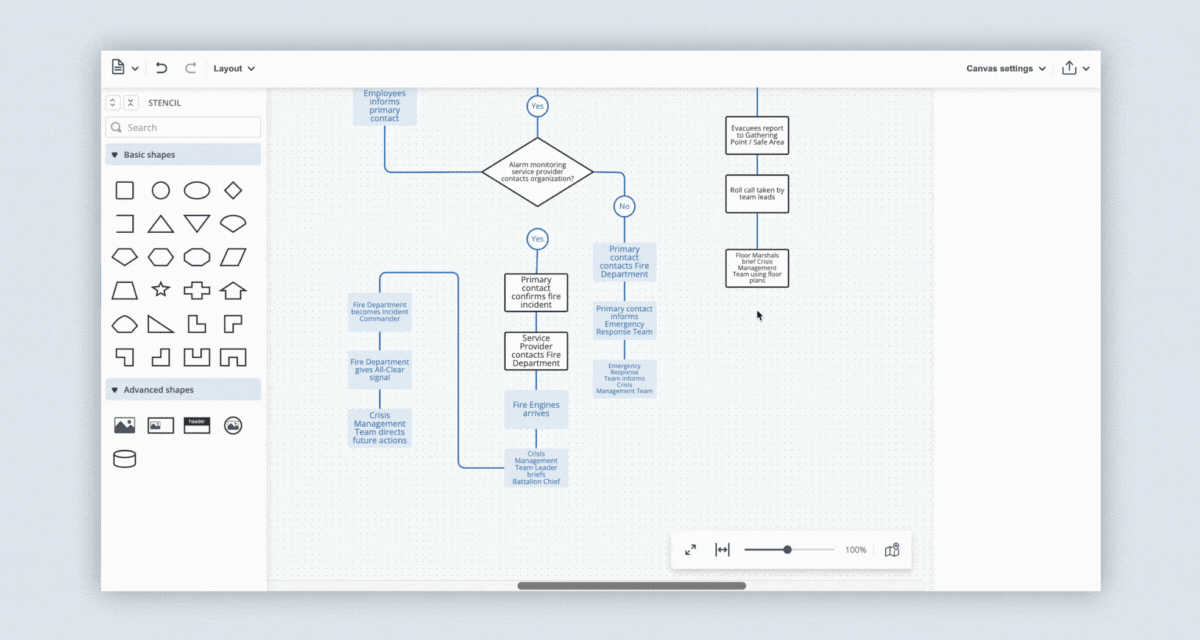Screen dimensions: 1200x640
Task: Insert the image placeholder from Advanced shapes
Action: click(124, 425)
